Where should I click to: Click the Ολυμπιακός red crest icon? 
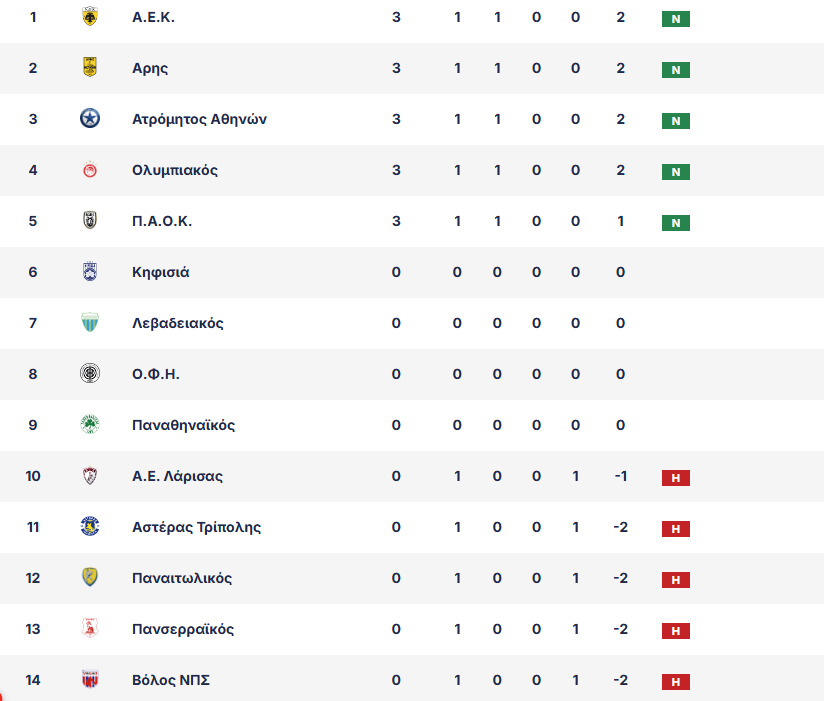pos(90,170)
